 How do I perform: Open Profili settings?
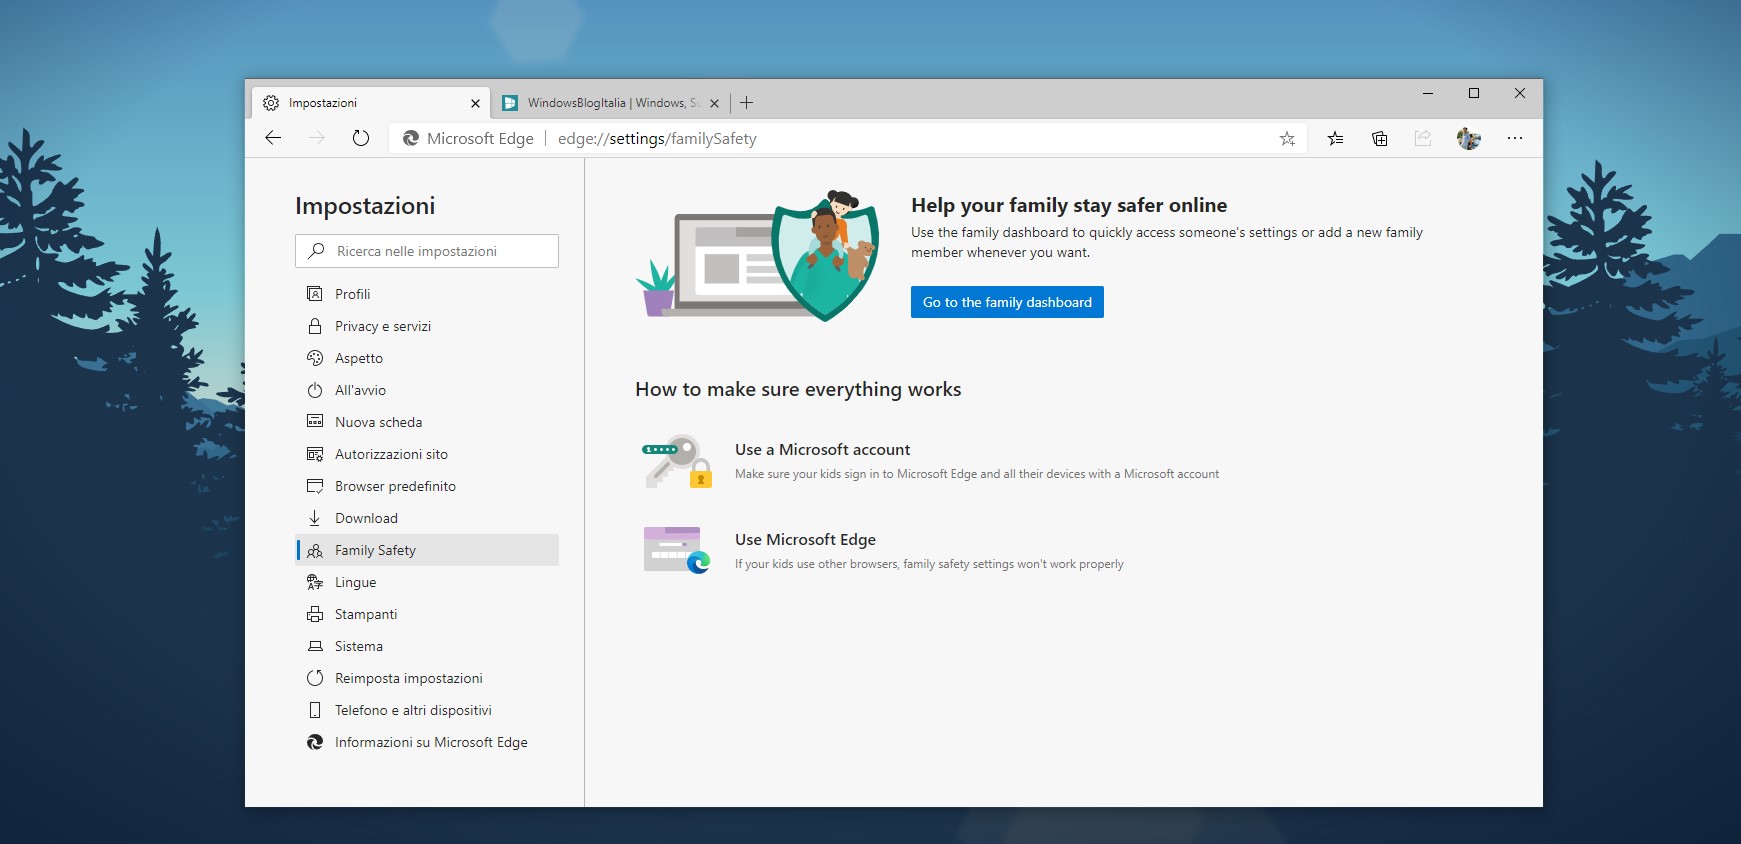tap(427, 294)
